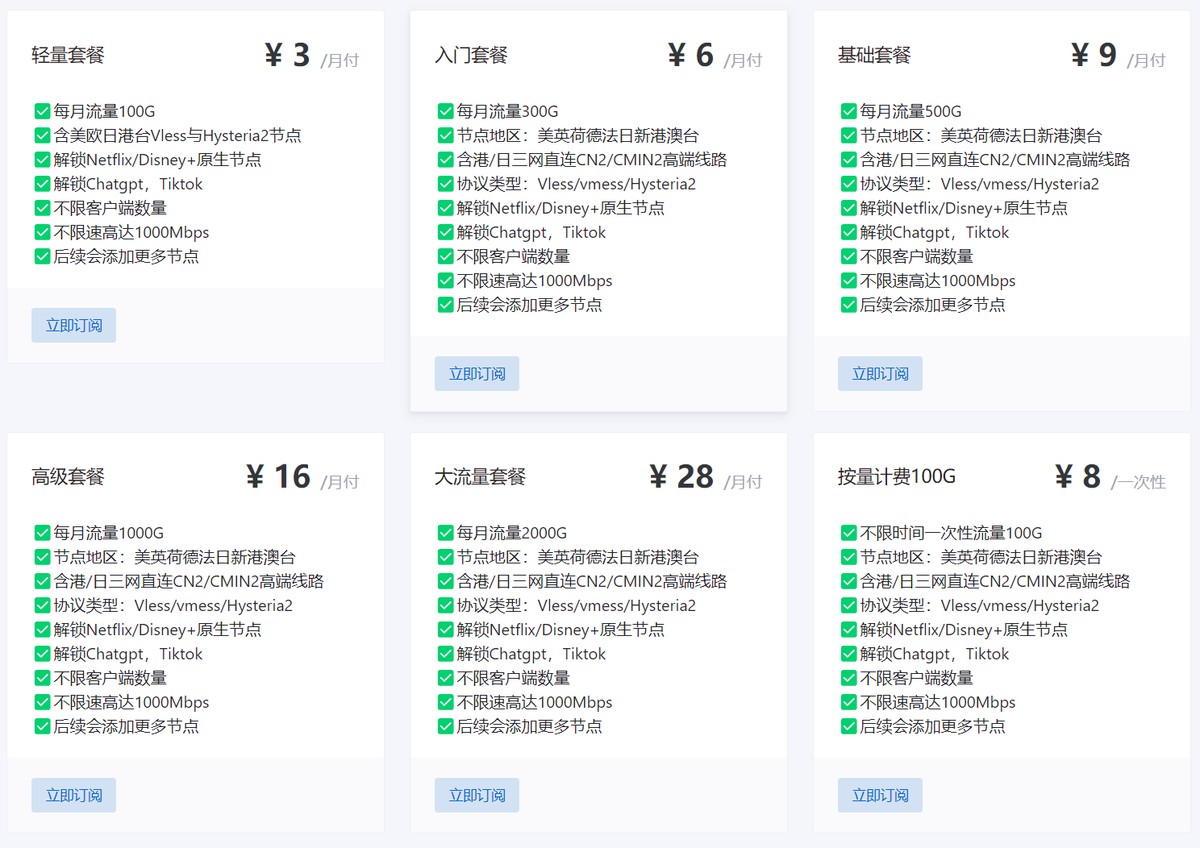Click the checkmark beside 不限速高达1000Mbps in 高级套餐
The image size is (1200, 848).
41,701
